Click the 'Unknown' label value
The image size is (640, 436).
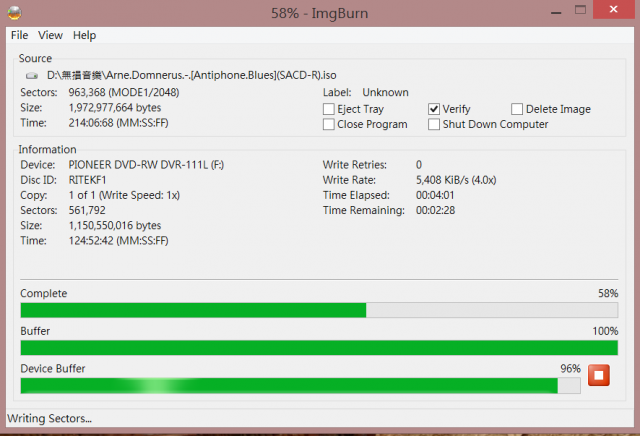(385, 93)
